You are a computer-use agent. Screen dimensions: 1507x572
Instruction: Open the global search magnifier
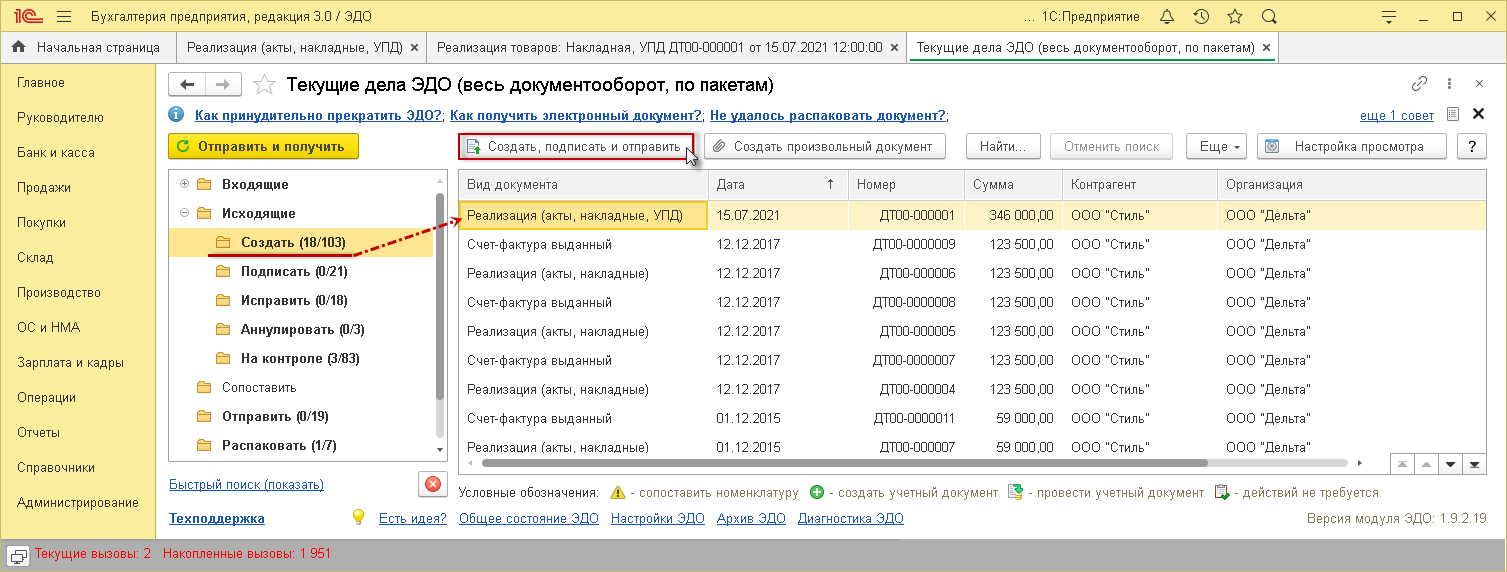coord(1269,17)
